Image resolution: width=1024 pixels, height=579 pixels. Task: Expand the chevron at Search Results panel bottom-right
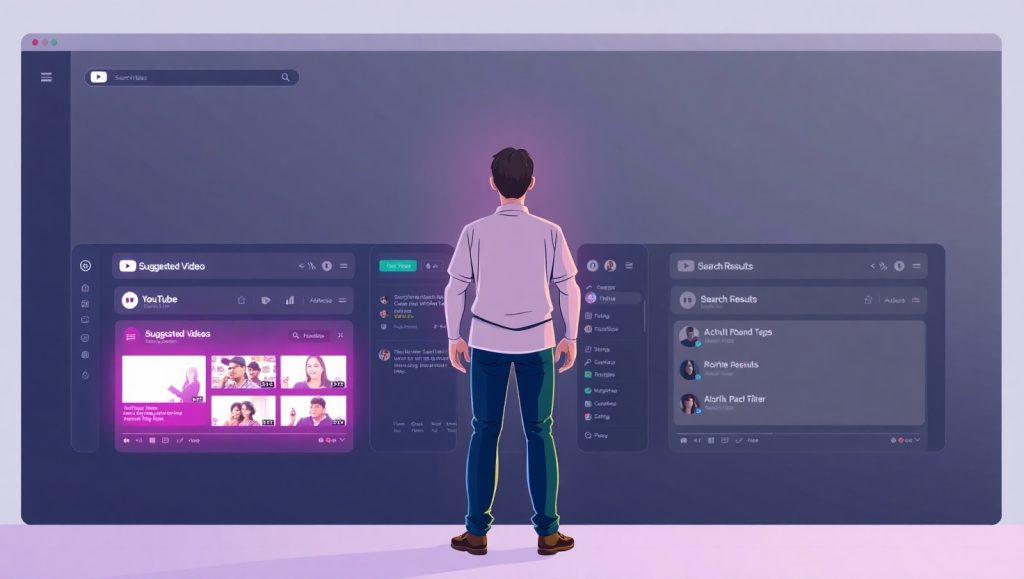[x=917, y=440]
